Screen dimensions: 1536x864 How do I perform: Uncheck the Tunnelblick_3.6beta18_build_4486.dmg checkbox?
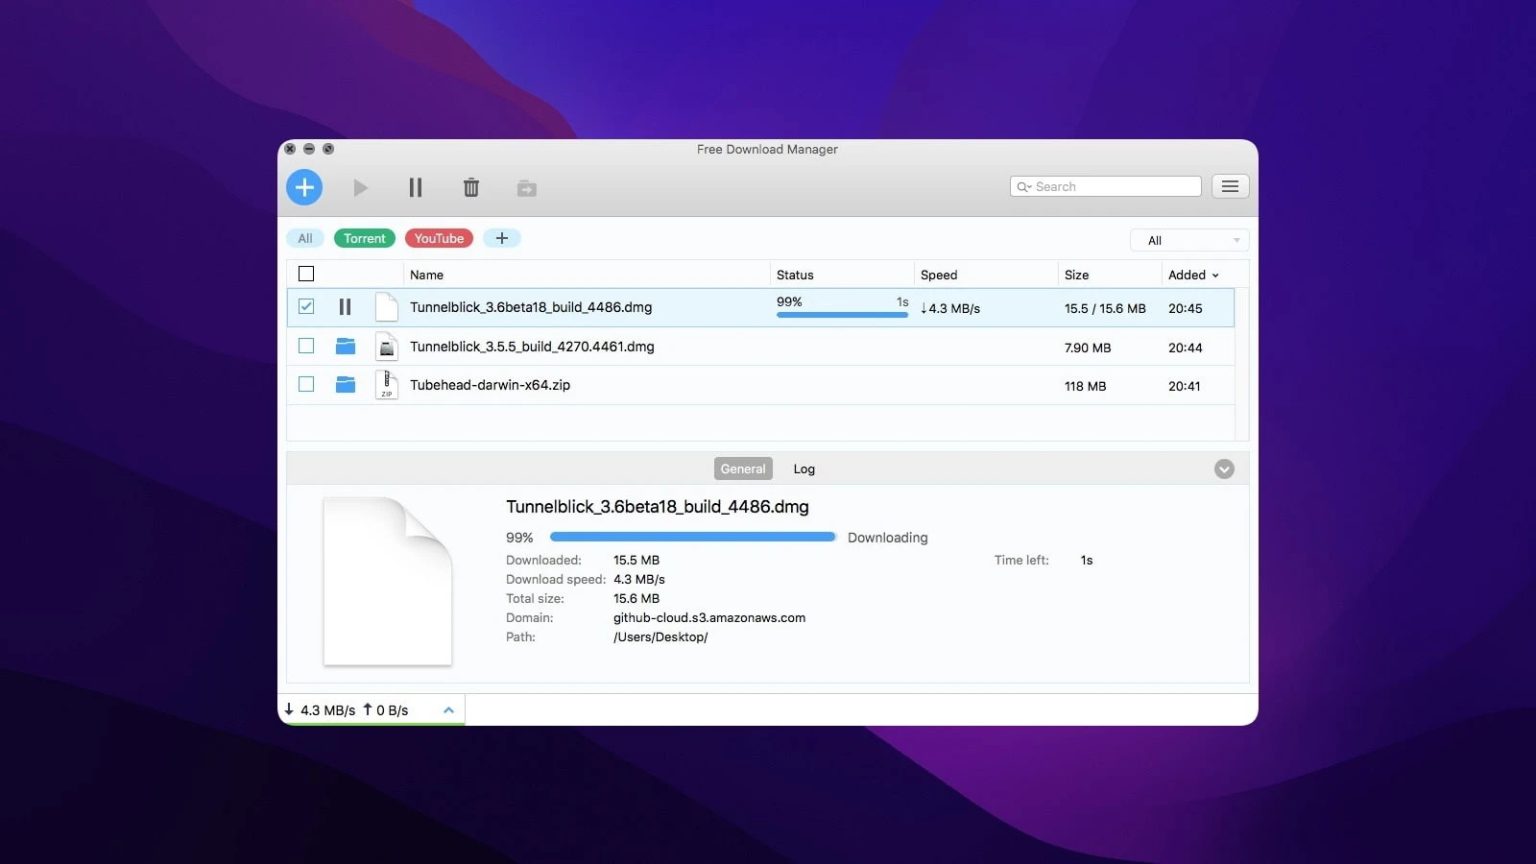pyautogui.click(x=306, y=307)
